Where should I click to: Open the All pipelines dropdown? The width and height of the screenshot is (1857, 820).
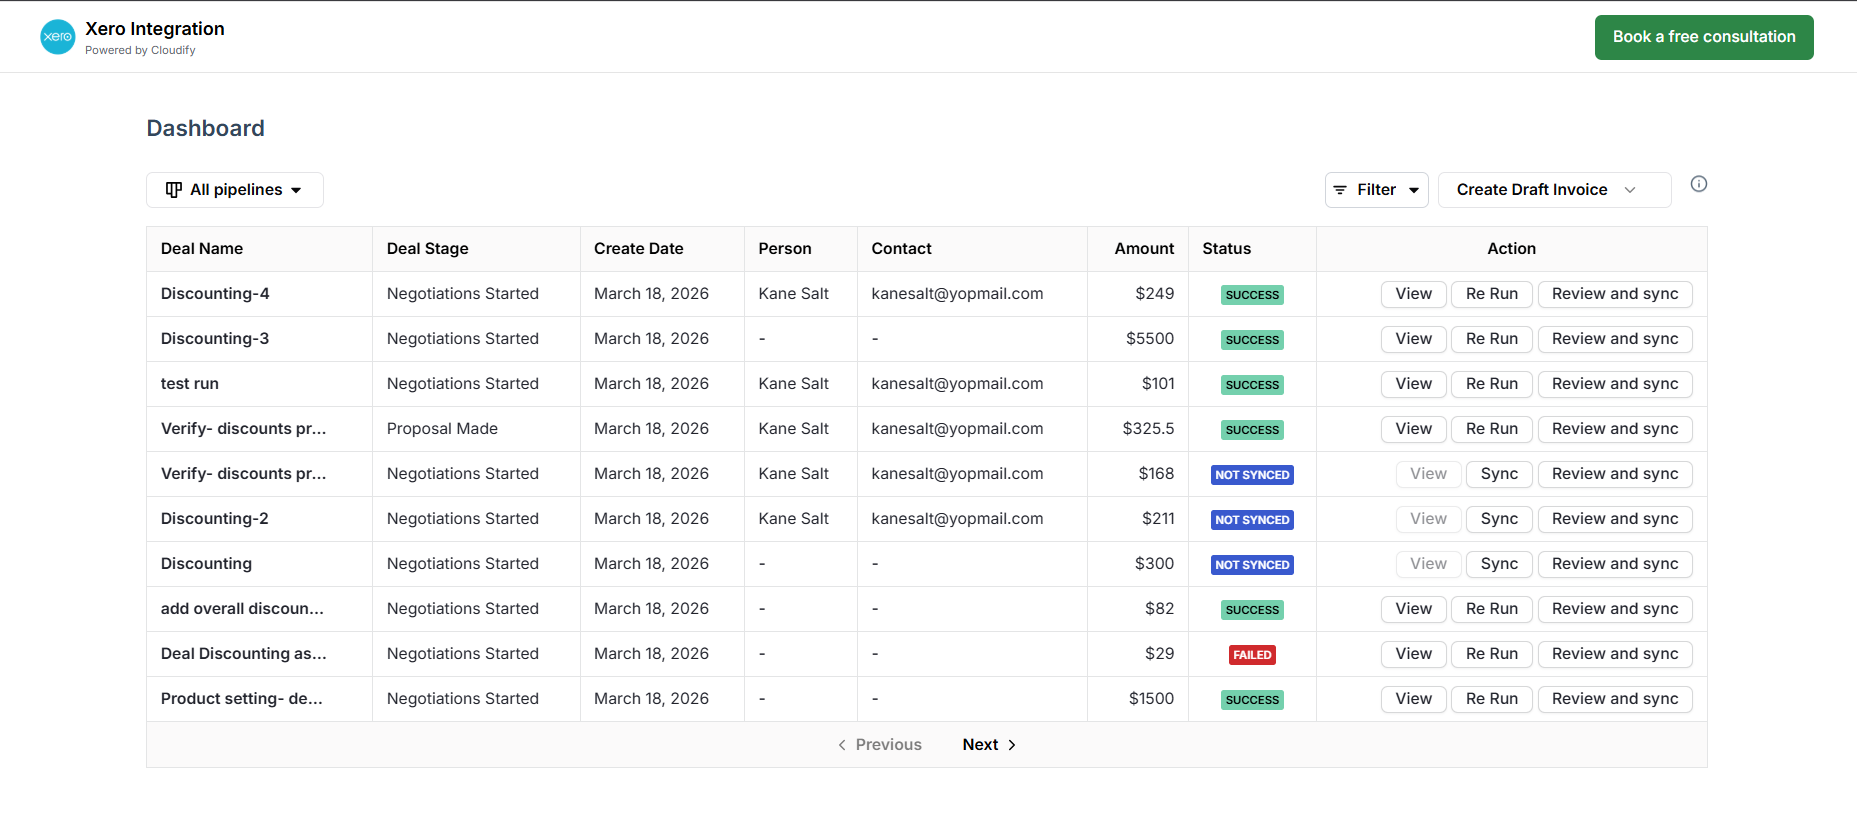235,190
